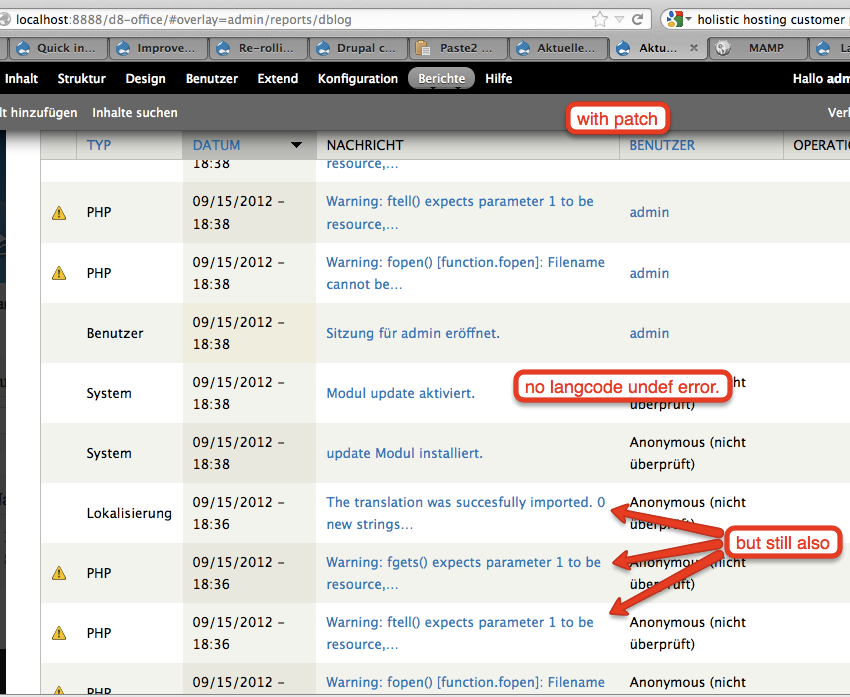Click the 'Inhalte suchen' shortcut link
850x697 pixels.
coord(134,112)
